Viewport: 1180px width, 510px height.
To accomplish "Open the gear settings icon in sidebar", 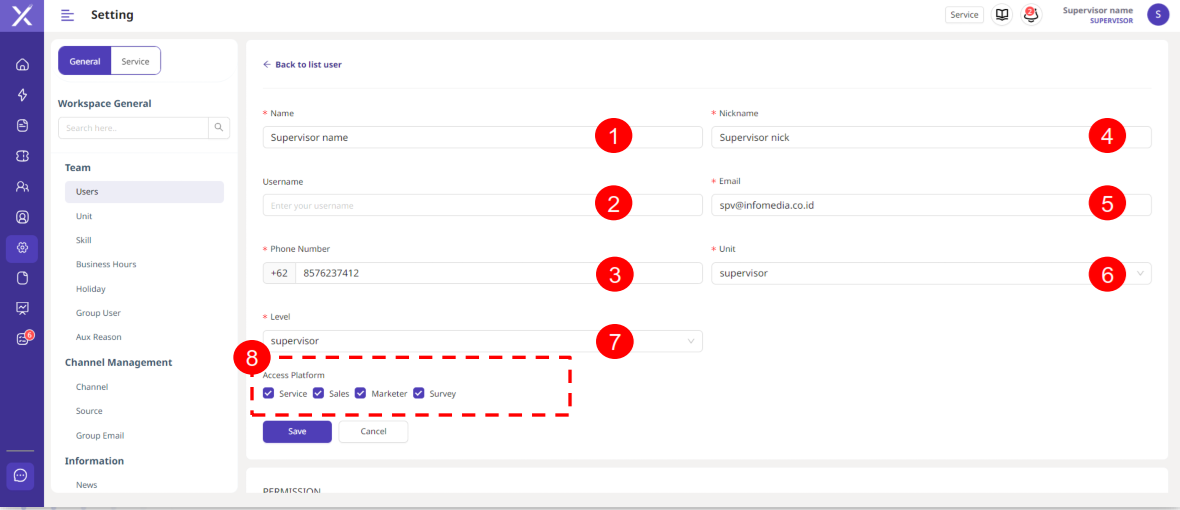I will point(22,247).
